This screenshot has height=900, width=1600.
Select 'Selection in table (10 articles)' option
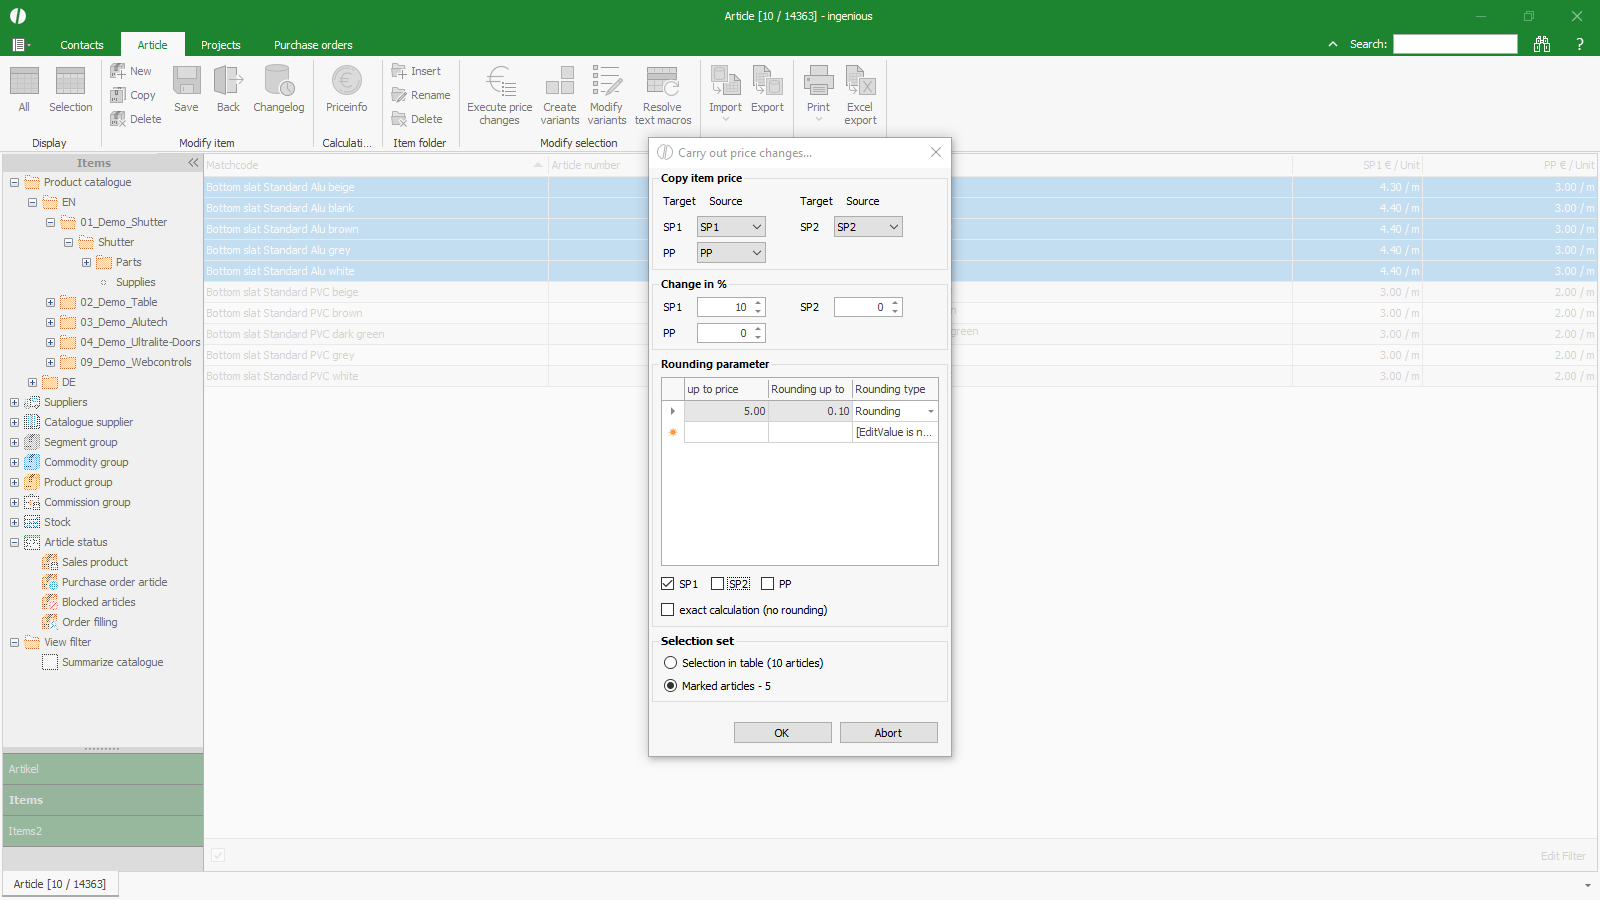coord(671,663)
